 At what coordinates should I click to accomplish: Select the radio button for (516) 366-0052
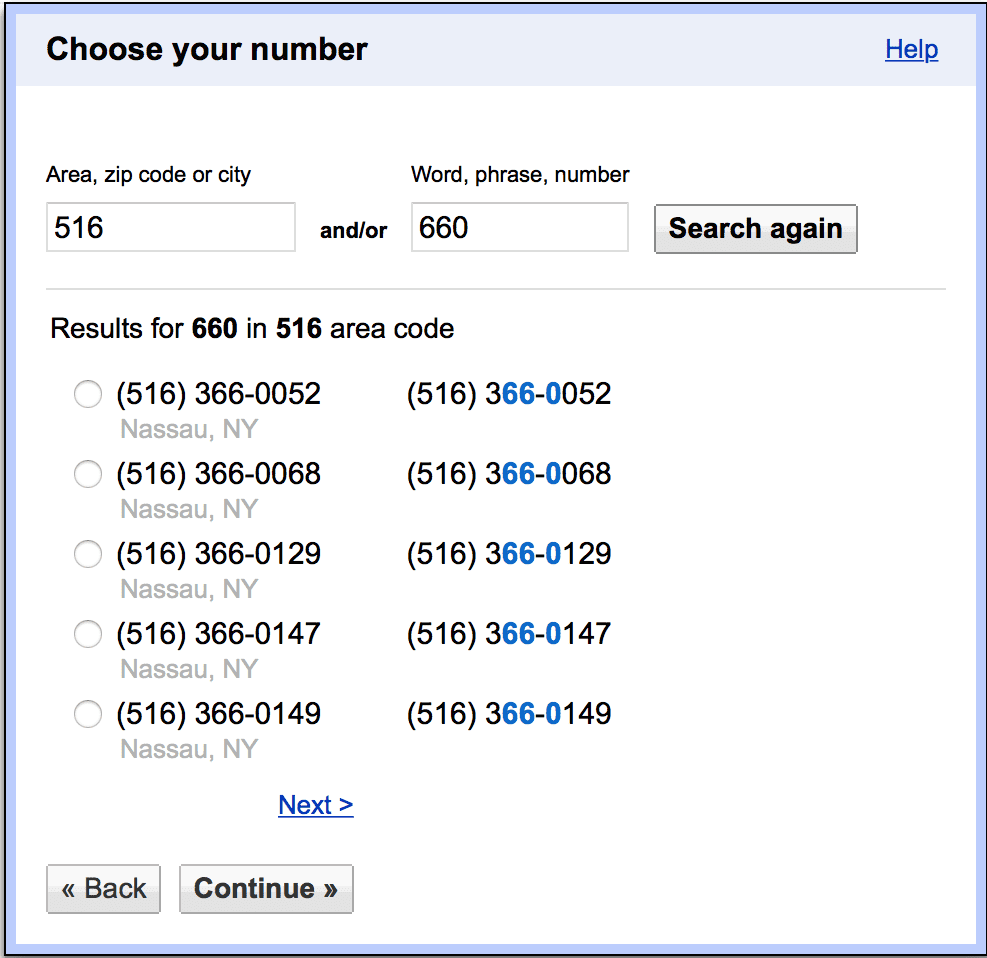(88, 394)
